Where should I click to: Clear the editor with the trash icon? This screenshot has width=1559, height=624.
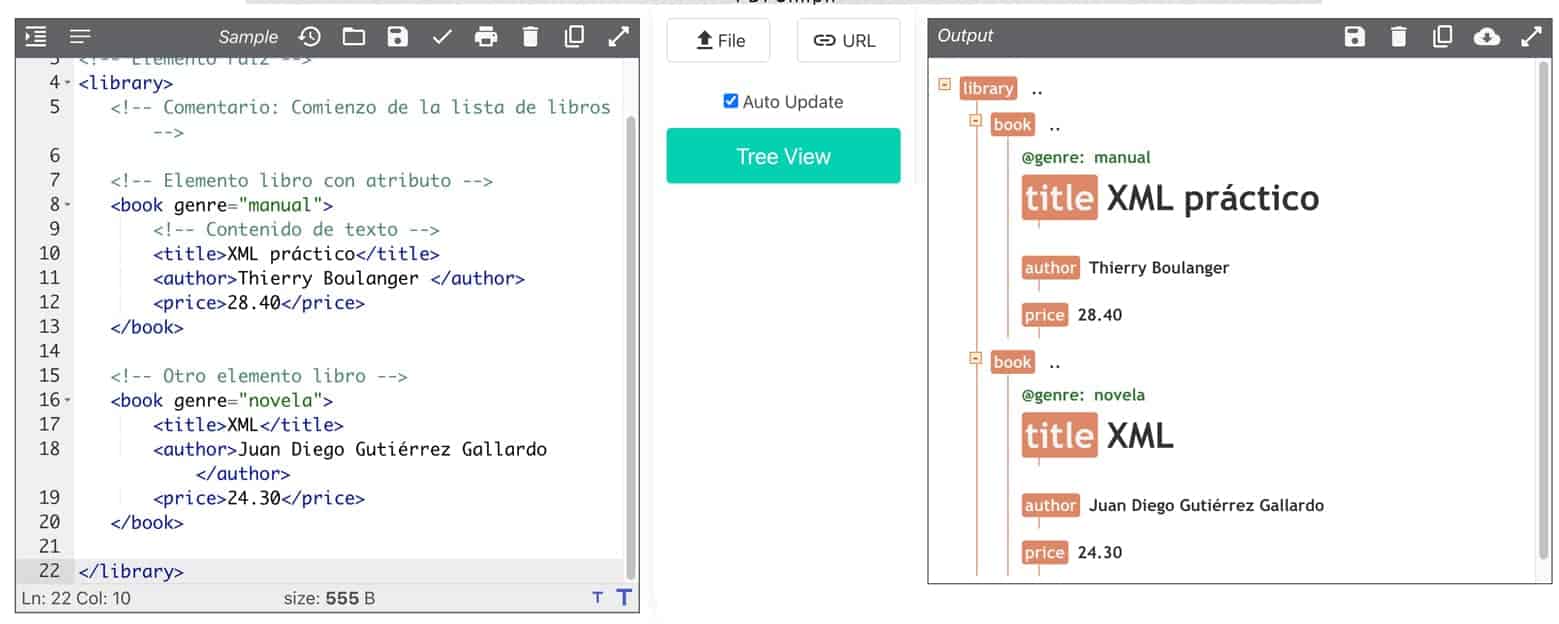[x=530, y=37]
